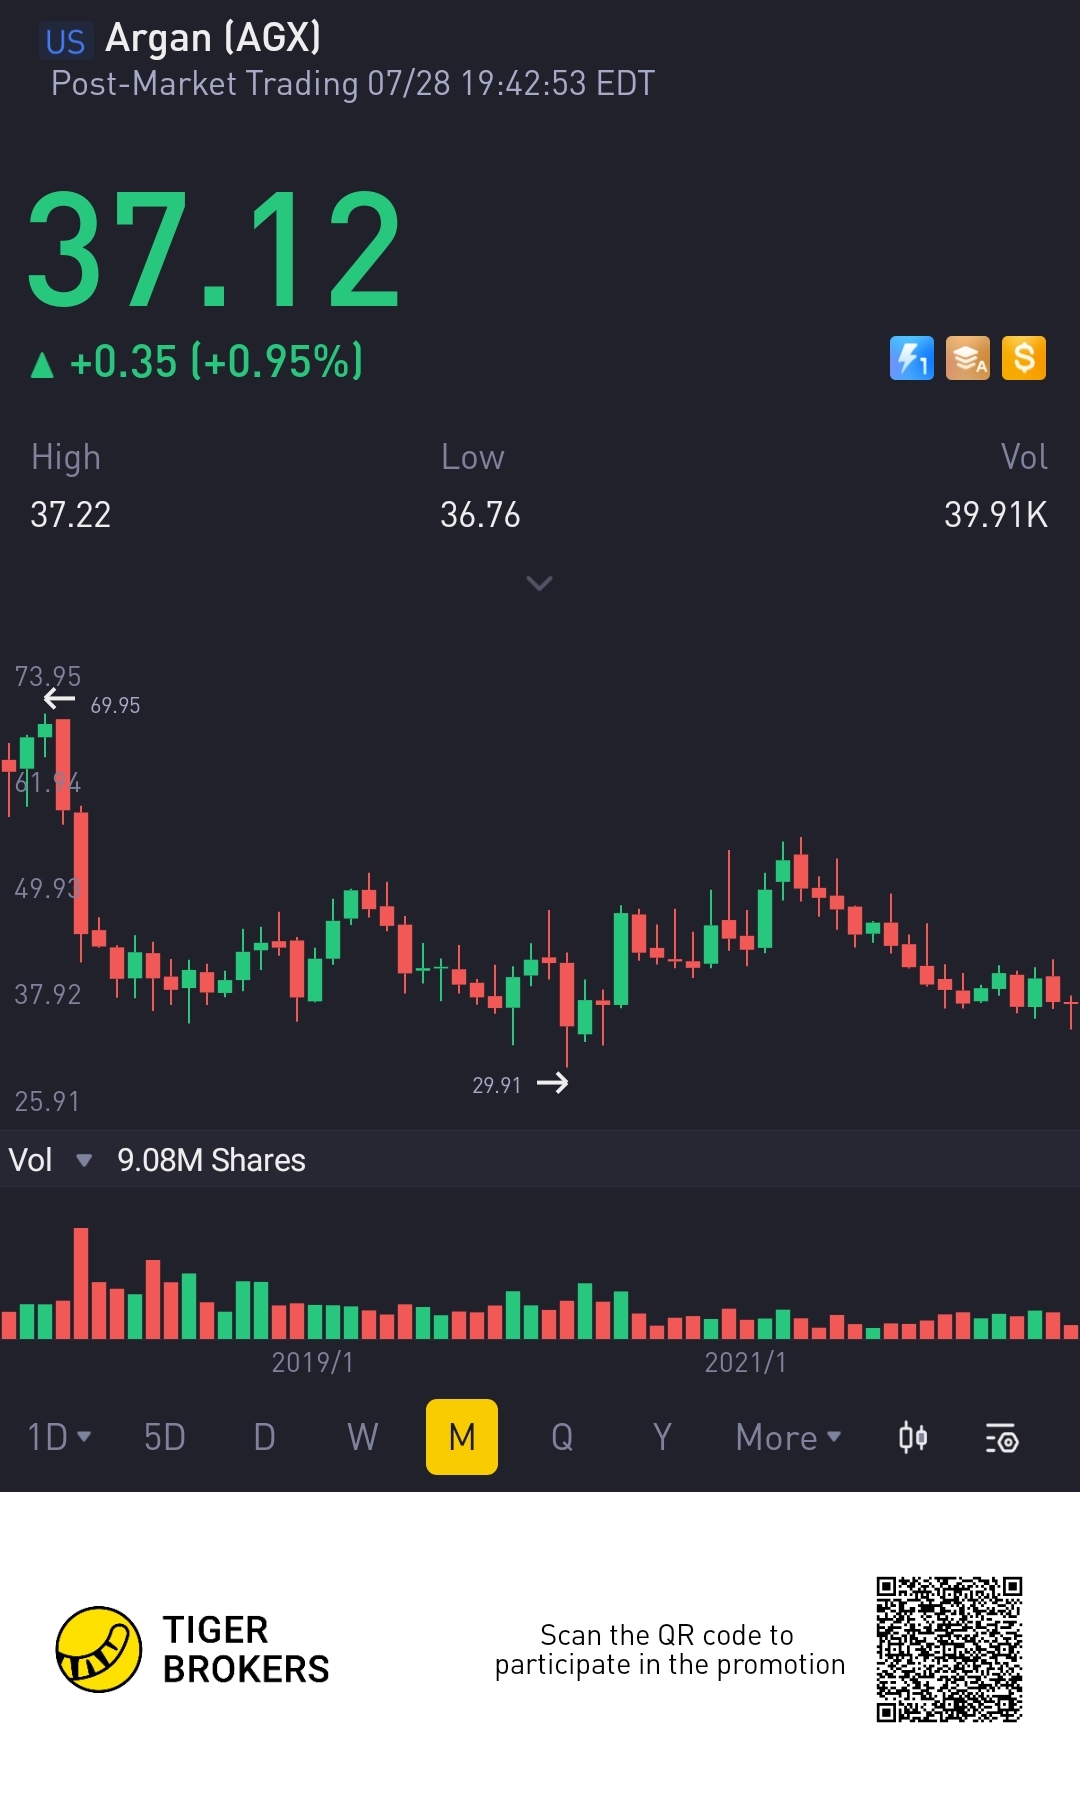The image size is (1080, 1808).
Task: Open the candlestick chart type icon
Action: click(913, 1438)
